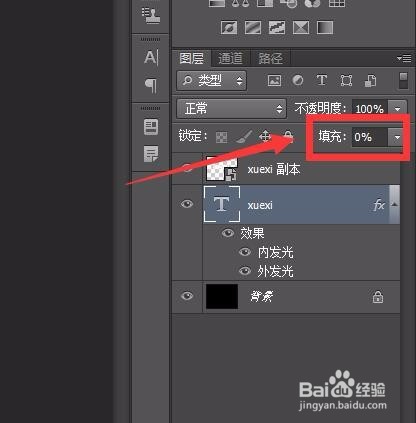Click the 不透明度 100% value field

pyautogui.click(x=370, y=109)
